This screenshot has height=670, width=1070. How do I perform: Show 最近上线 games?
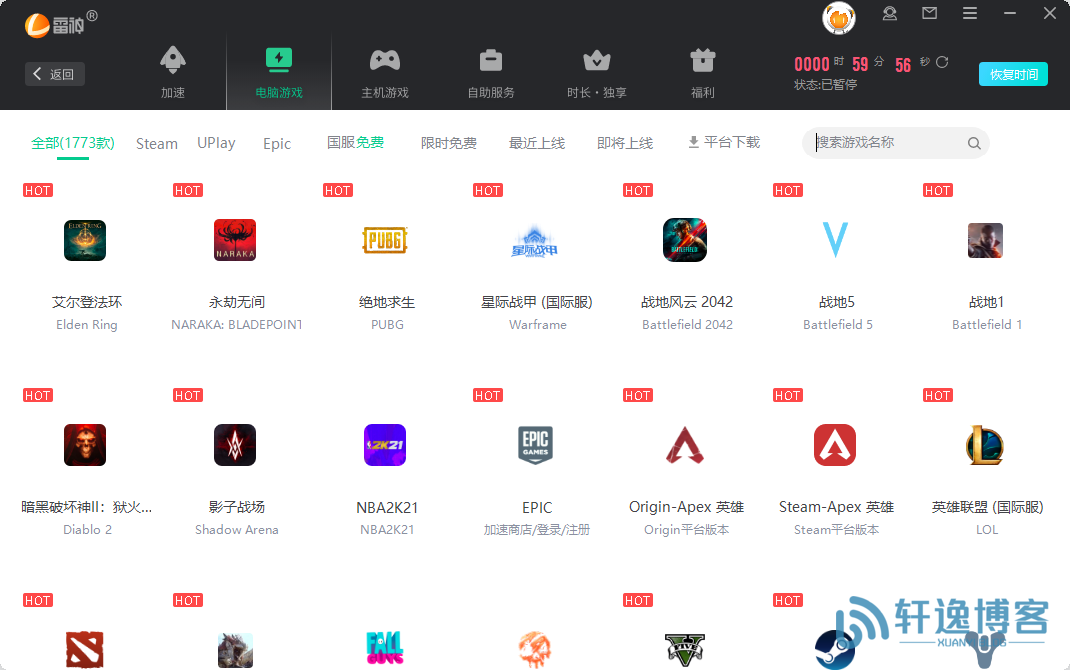click(537, 143)
